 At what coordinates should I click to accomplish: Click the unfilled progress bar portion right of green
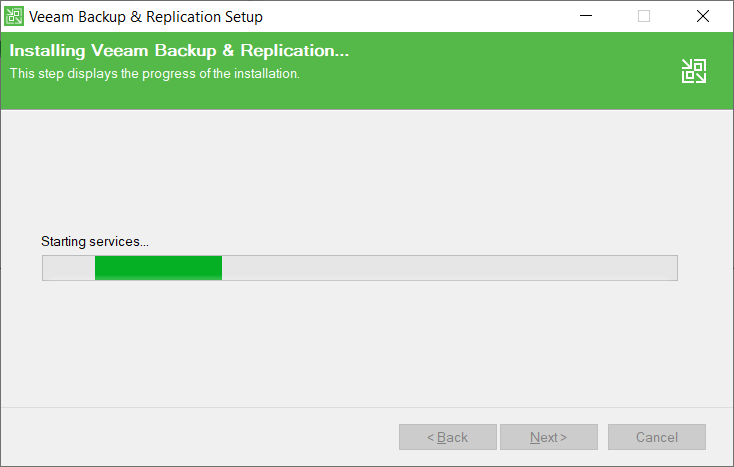[x=448, y=268]
